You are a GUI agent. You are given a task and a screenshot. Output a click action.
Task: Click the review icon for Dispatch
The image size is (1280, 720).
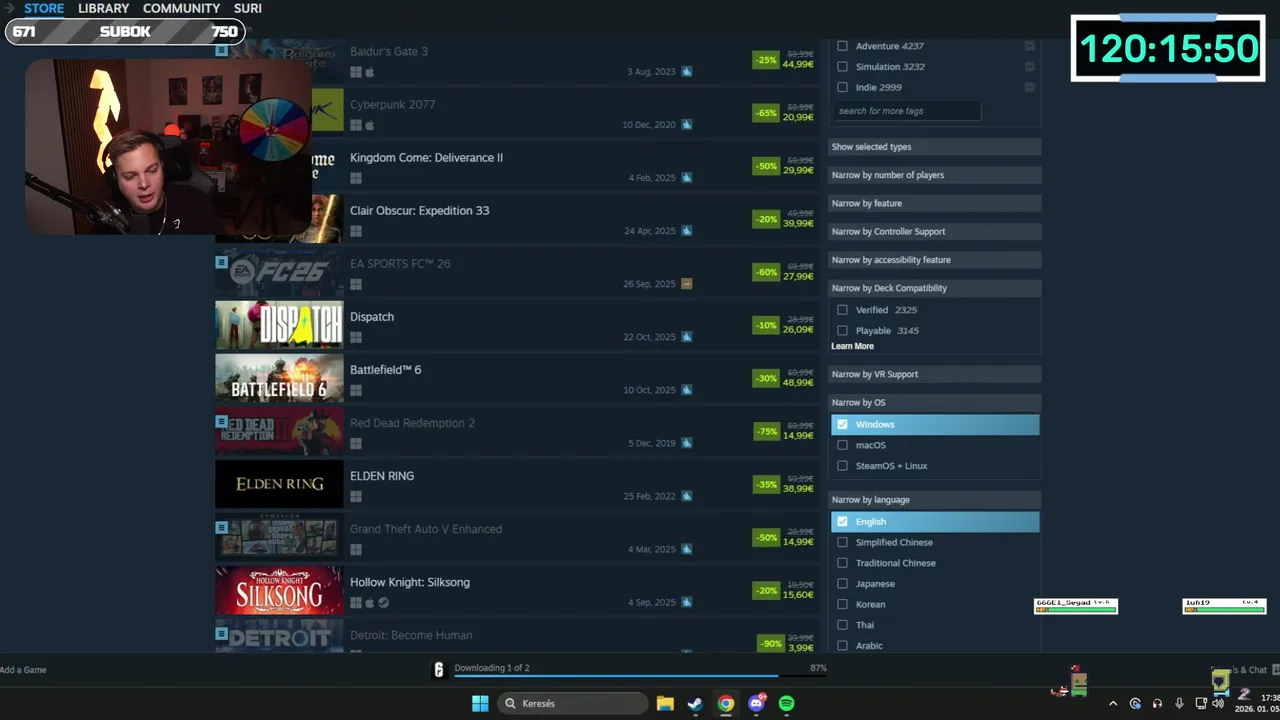686,337
